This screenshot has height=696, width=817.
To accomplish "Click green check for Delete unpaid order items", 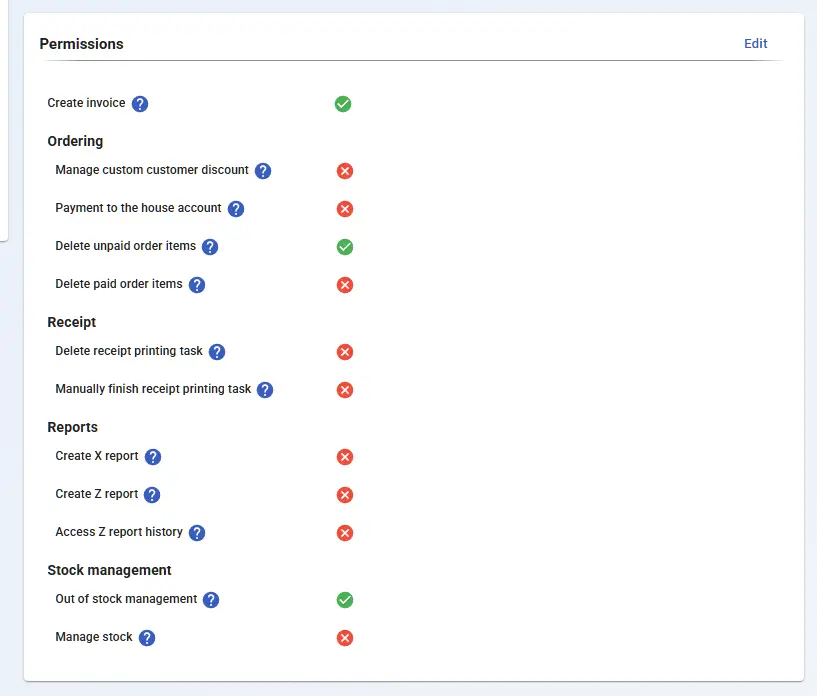I will (345, 247).
